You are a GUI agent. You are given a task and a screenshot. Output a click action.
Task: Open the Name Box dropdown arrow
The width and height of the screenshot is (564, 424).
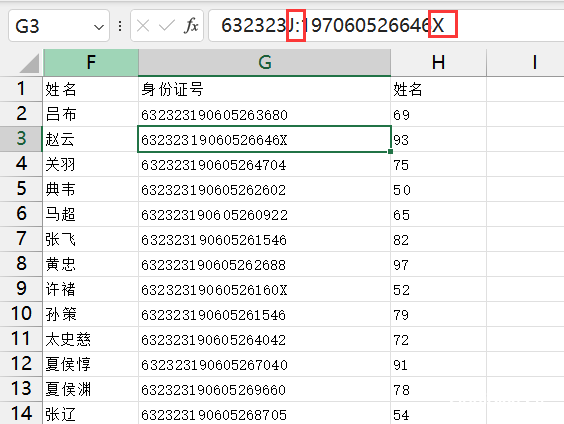click(99, 27)
